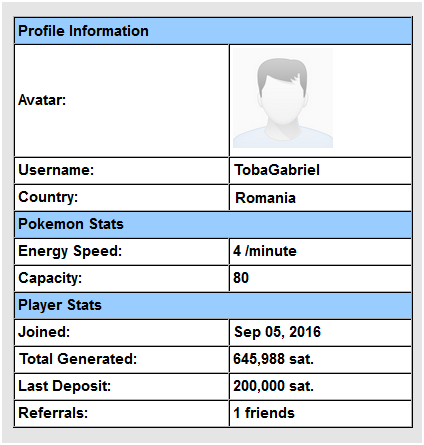Click the Pokemon Stats section header
The height and width of the screenshot is (445, 424).
pos(213,224)
